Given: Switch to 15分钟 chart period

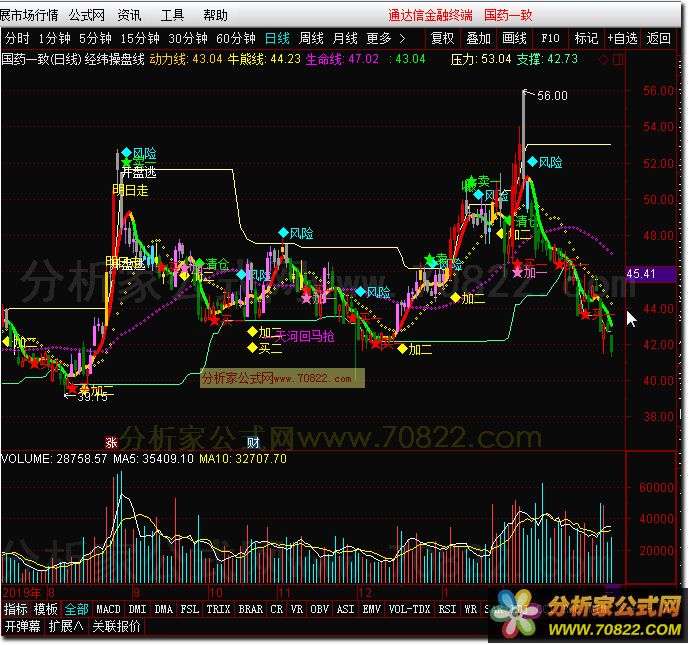Looking at the screenshot, I should coord(140,39).
